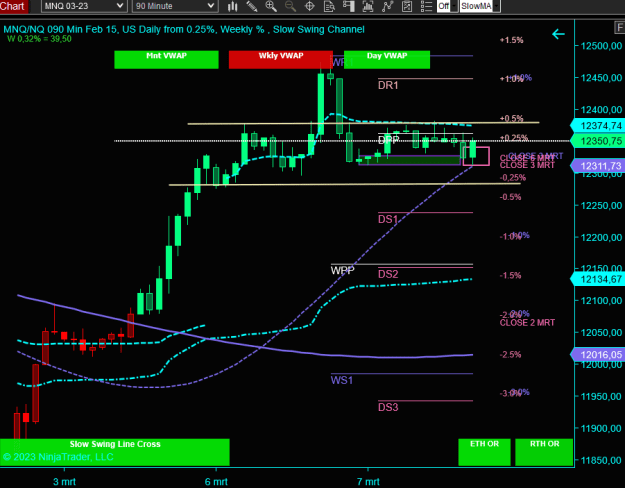Open the Data Series settings icon

(x=368, y=6)
